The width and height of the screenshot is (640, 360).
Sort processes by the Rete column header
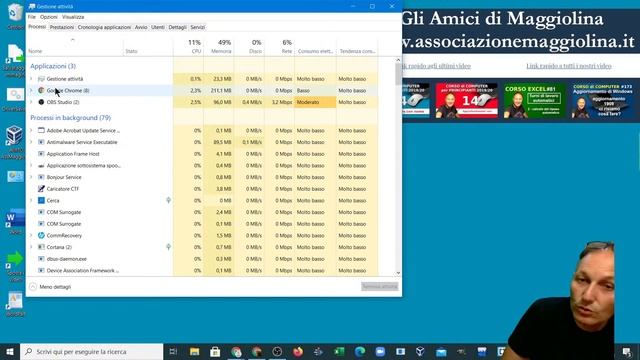[x=280, y=47]
